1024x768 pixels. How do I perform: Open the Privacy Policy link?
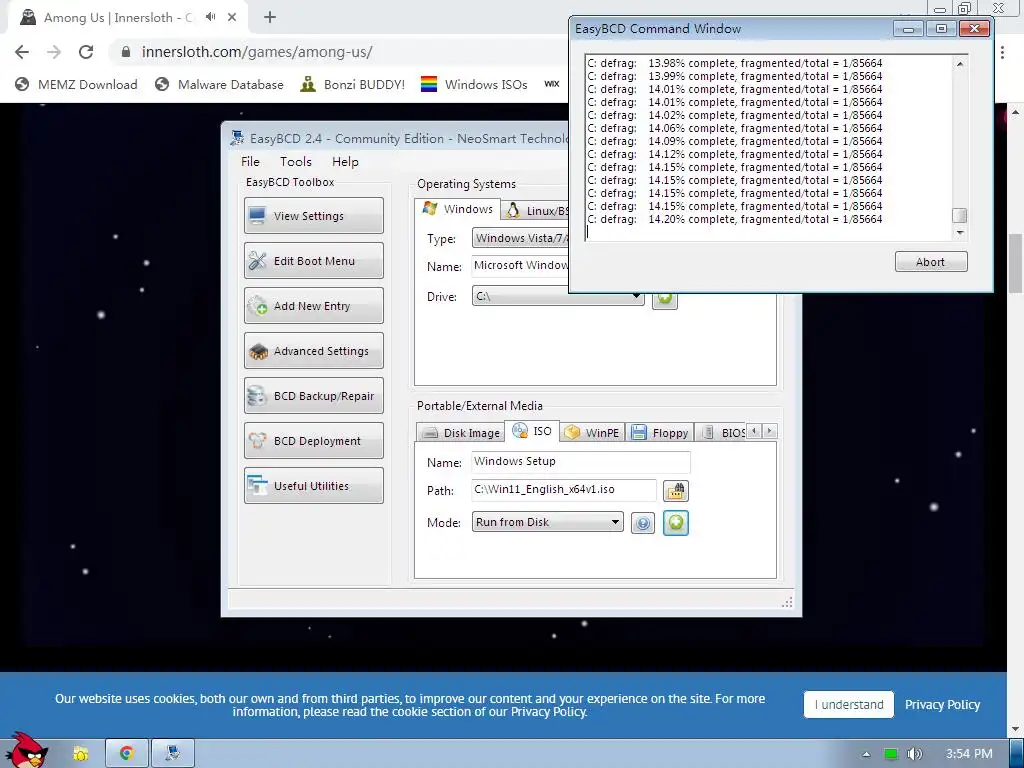click(x=942, y=705)
